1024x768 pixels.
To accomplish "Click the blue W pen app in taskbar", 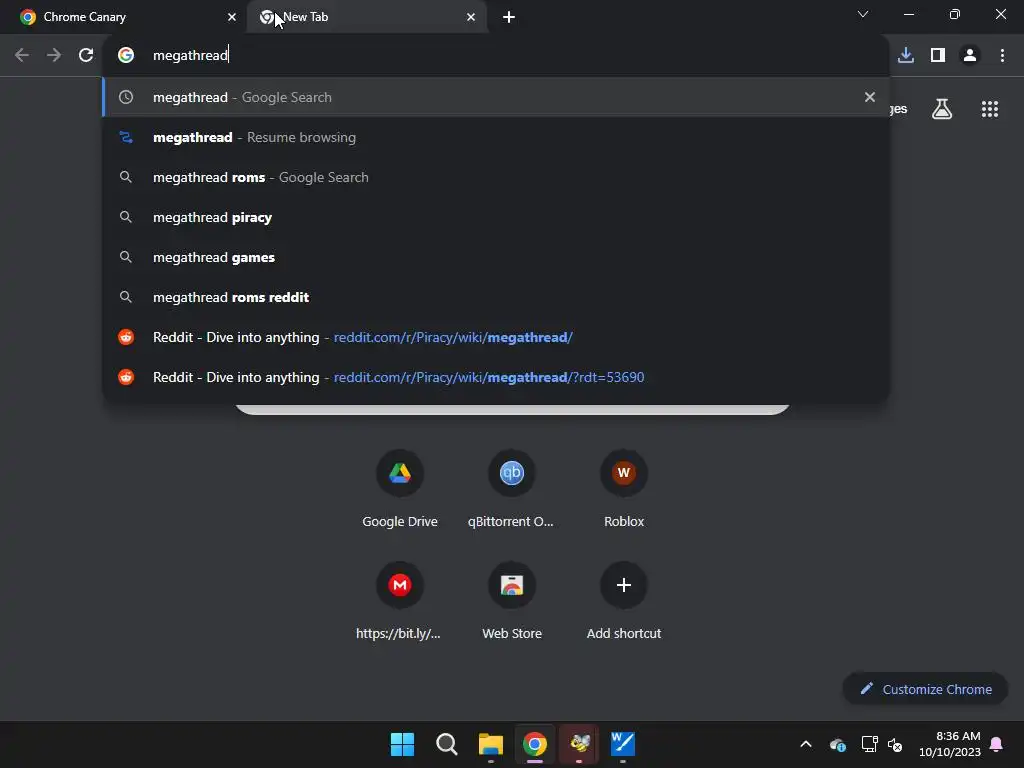I will point(623,744).
